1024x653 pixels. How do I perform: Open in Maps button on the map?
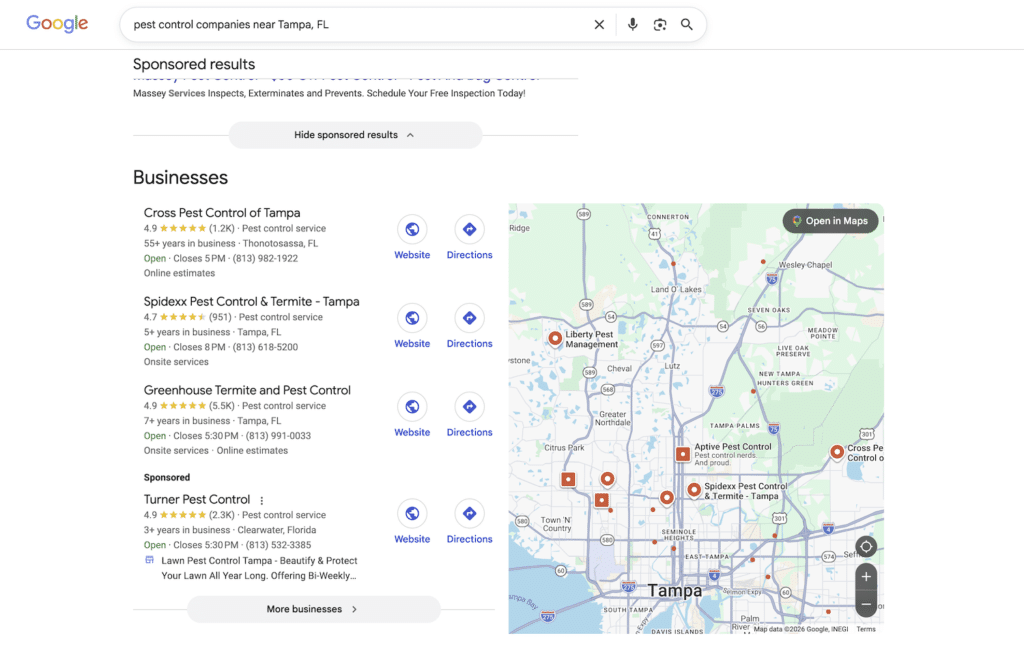click(x=830, y=221)
